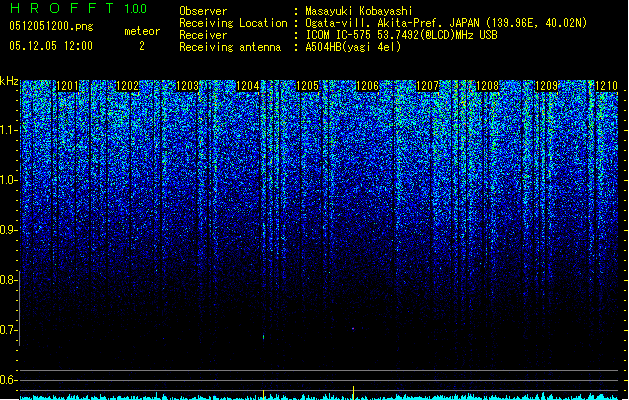The width and height of the screenshot is (629, 400).
Task: Select the Ogata-vill. Akita-Pref. JAPAN location text
Action: [x=446, y=23]
